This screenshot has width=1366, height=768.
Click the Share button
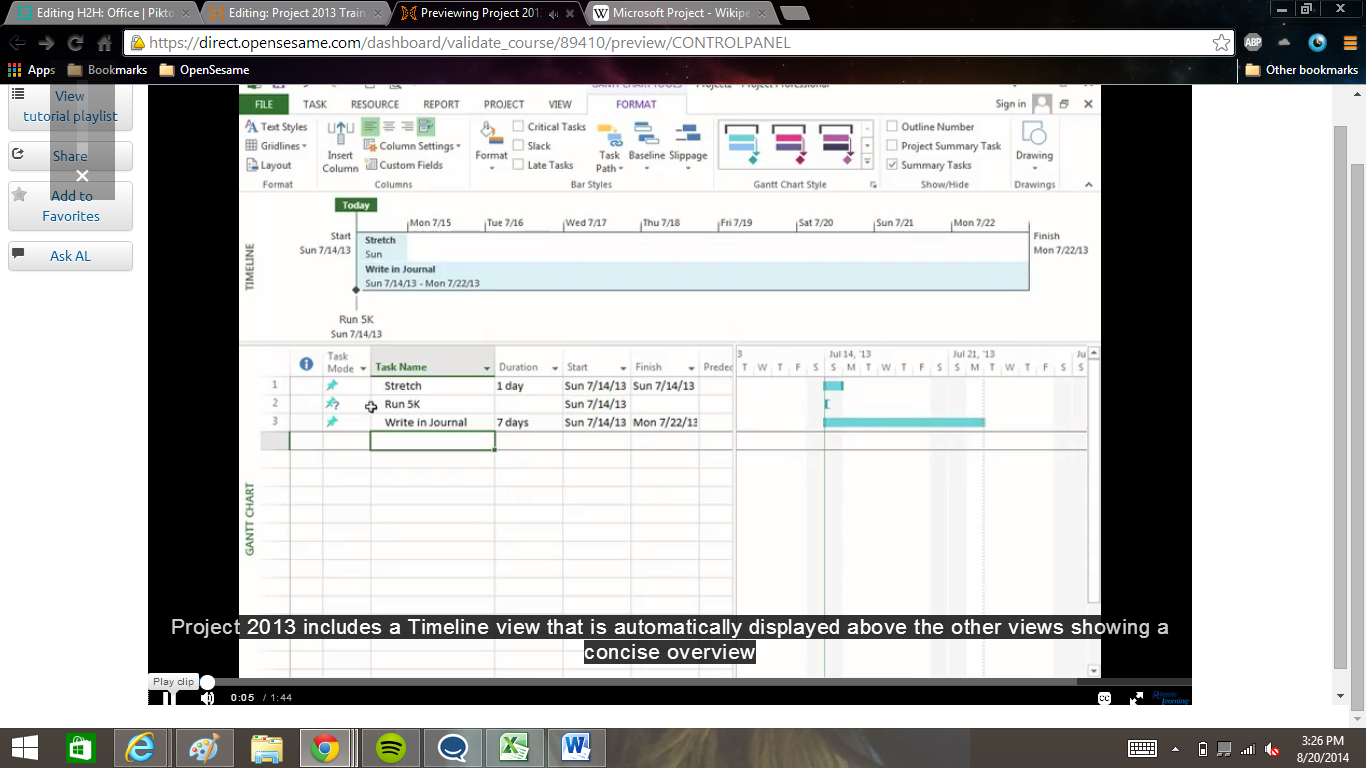click(x=70, y=156)
